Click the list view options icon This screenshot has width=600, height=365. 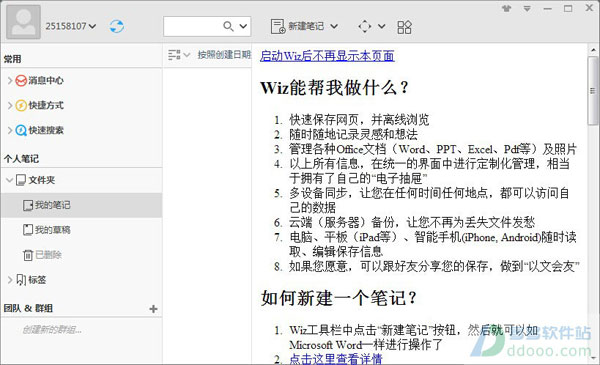(x=174, y=55)
